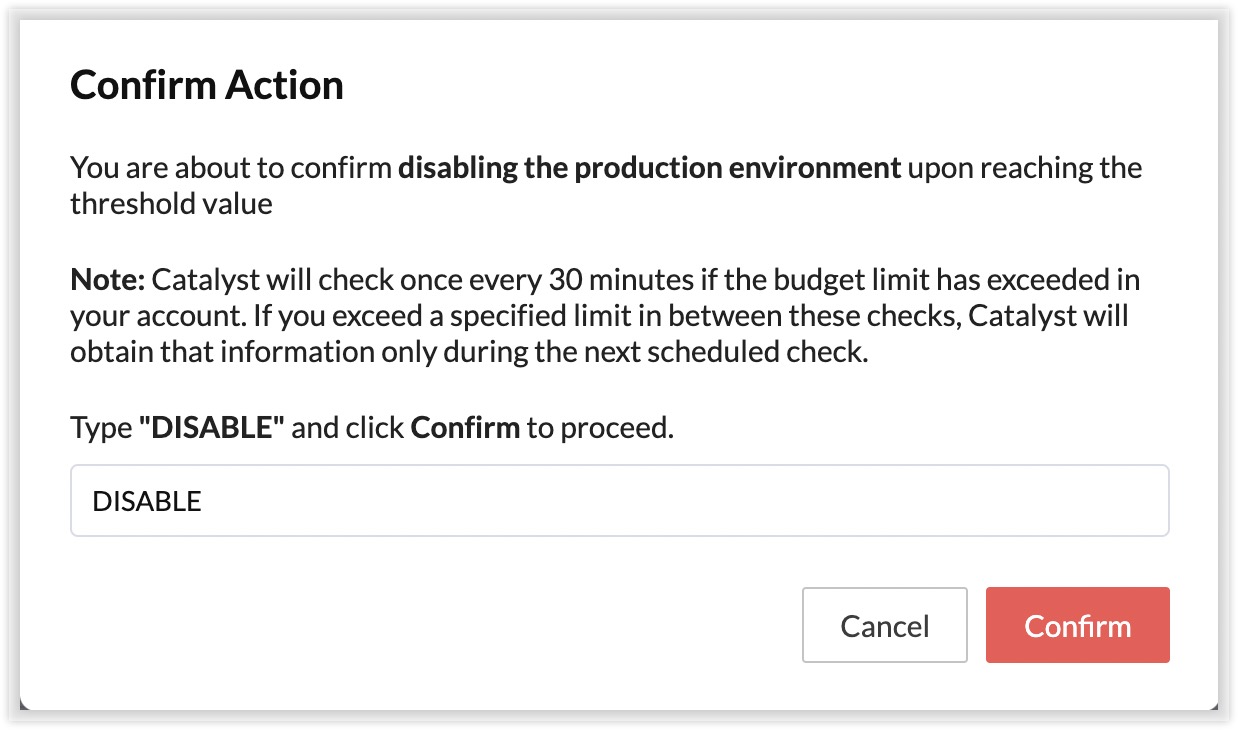The width and height of the screenshot is (1238, 730).
Task: Click bold "disabling the production environment" text
Action: 649,167
